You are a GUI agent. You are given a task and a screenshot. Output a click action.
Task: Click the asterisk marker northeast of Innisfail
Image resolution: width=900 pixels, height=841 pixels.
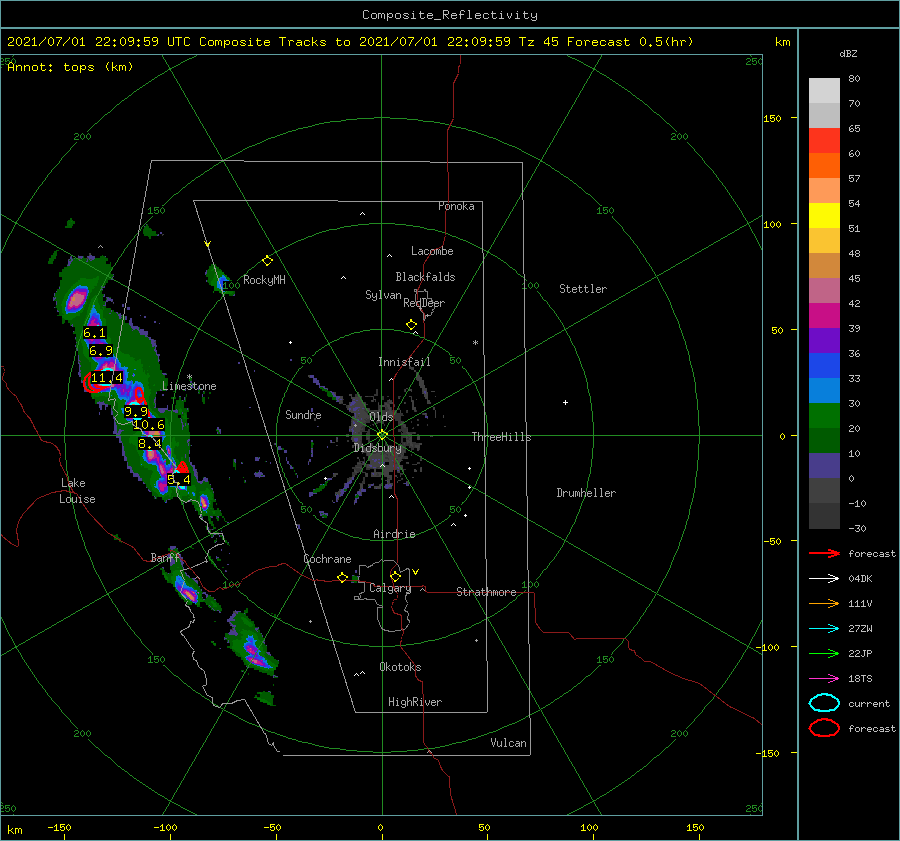475,343
